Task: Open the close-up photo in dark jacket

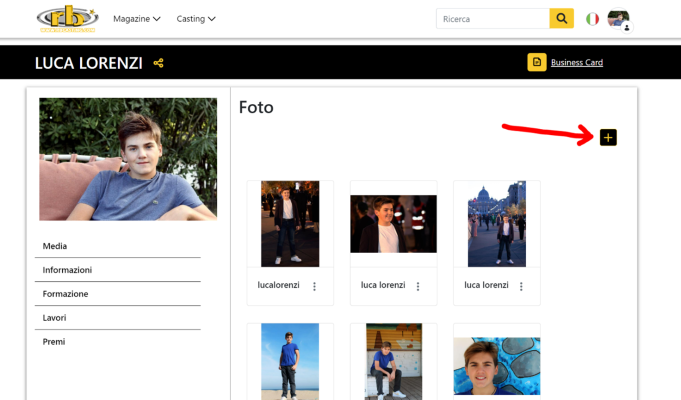Action: pyautogui.click(x=393, y=224)
